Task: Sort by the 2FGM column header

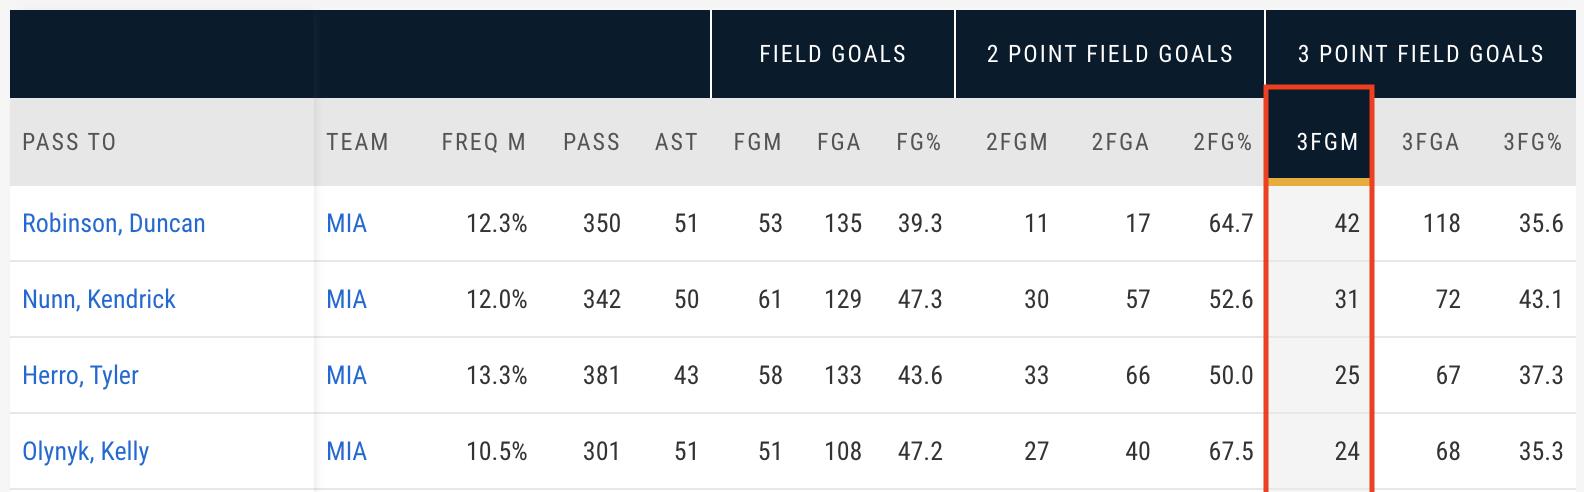Action: coord(1016,142)
